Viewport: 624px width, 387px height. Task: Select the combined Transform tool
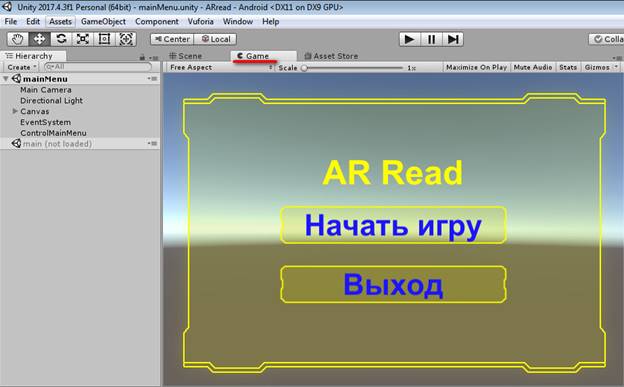(x=126, y=39)
